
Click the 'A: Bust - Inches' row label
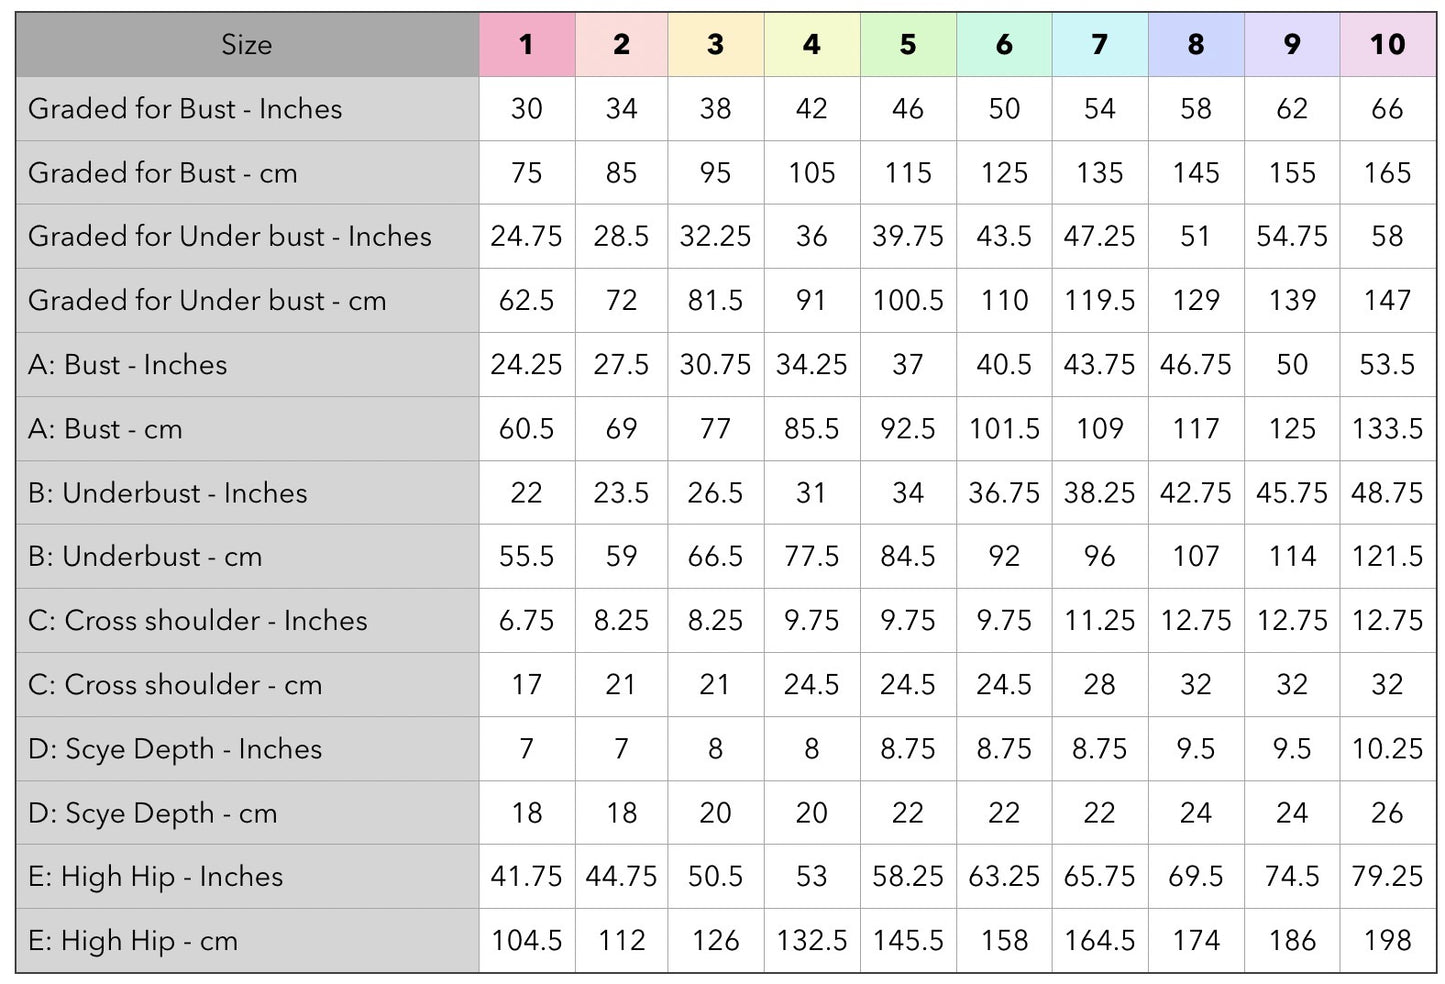click(127, 365)
